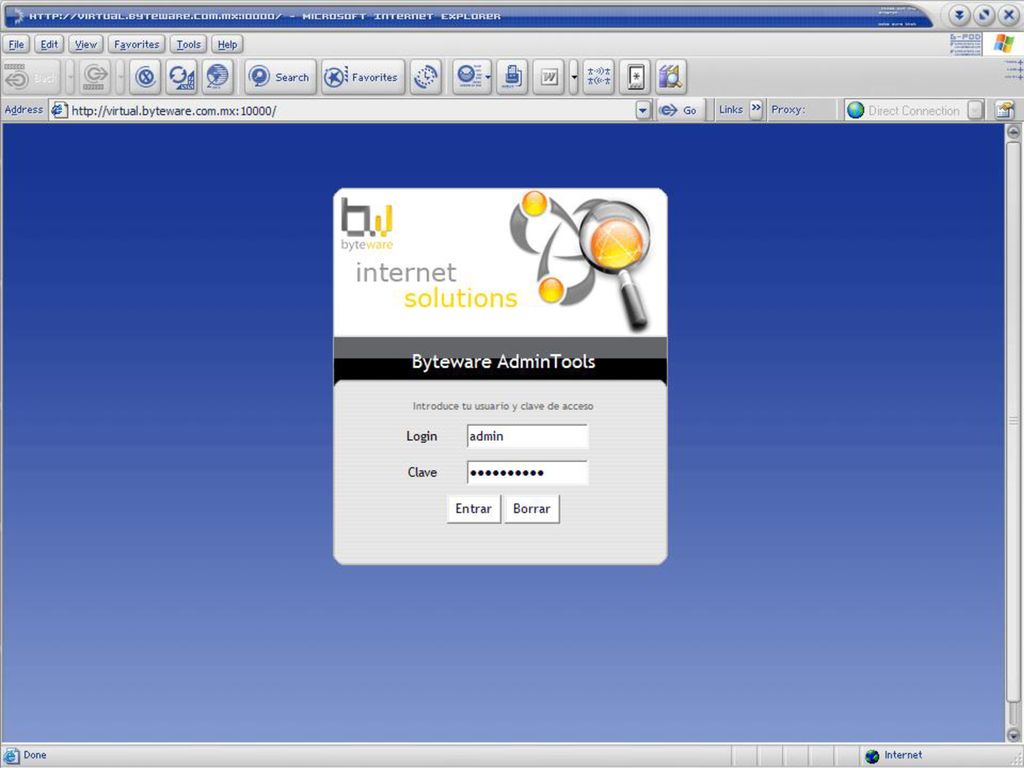Click the Back button dropdown arrow

tap(70, 78)
